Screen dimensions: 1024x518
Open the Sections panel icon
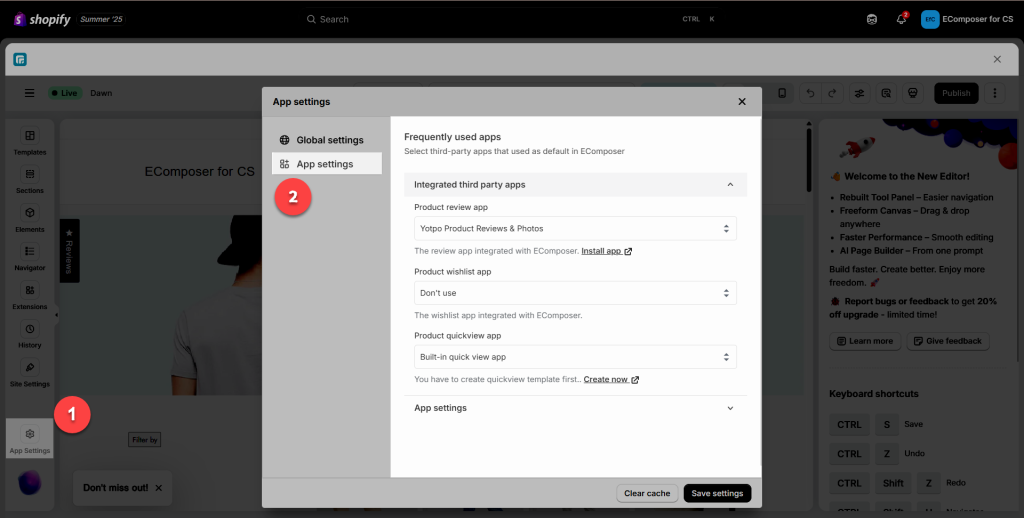(29, 174)
